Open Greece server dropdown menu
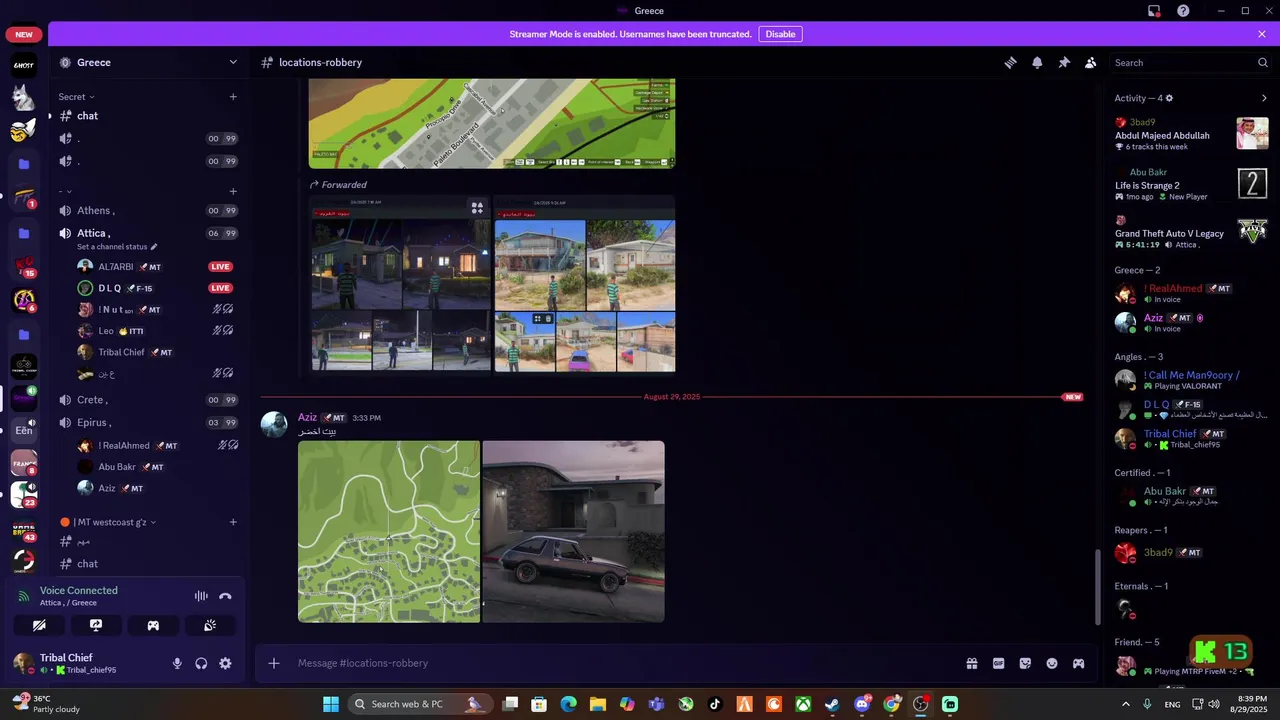 (x=233, y=62)
